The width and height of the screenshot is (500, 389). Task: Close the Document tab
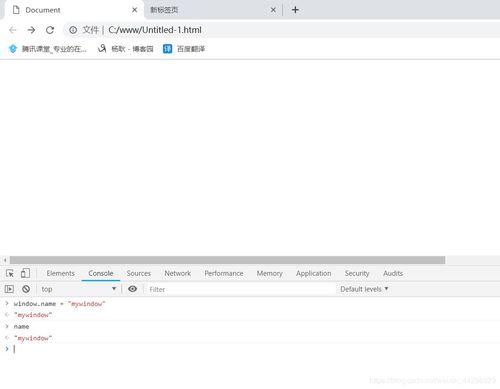tap(135, 10)
